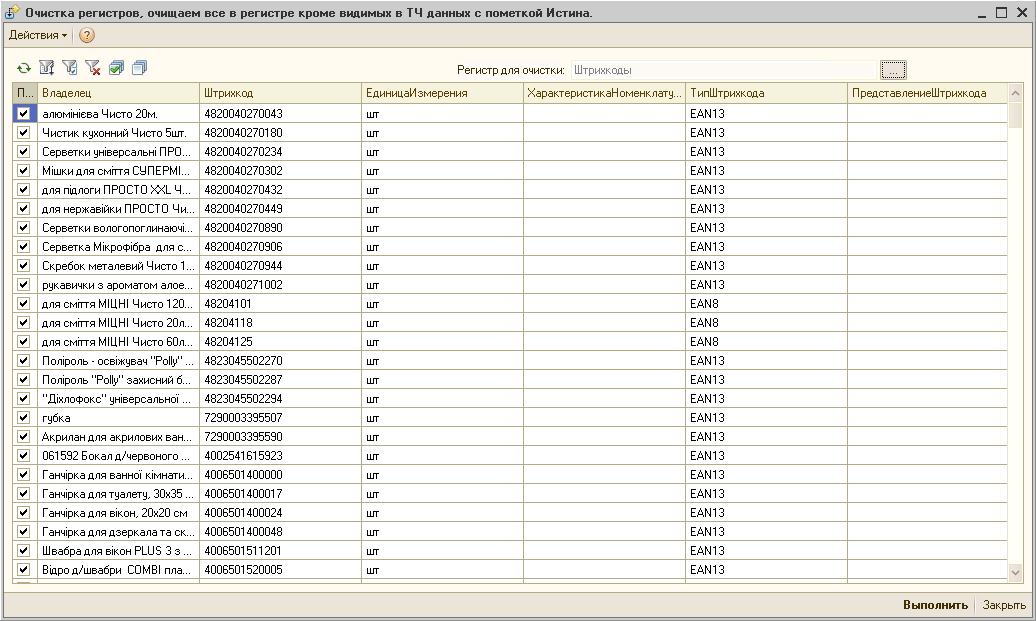
Task: Click the ellipsis button beside the Штрихкоды field
Action: [893, 70]
